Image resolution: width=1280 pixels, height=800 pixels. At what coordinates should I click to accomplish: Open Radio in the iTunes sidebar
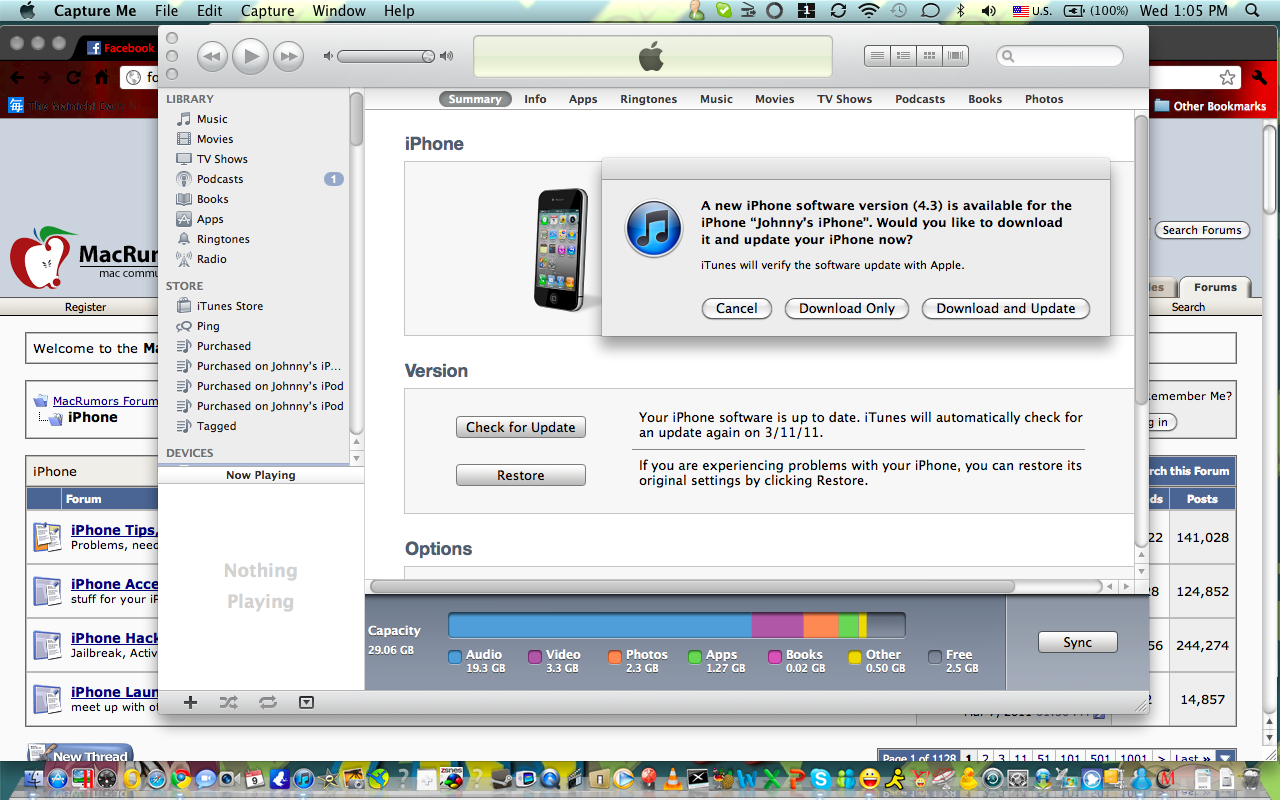coord(211,259)
